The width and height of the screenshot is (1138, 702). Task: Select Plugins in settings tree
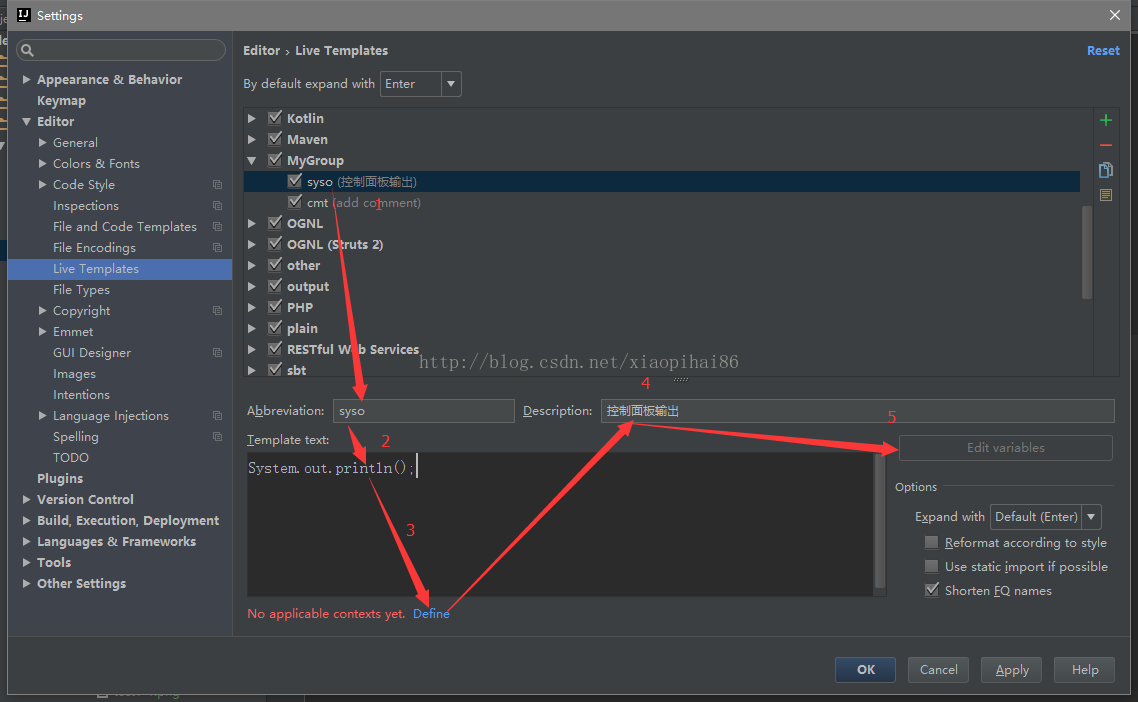click(60, 478)
